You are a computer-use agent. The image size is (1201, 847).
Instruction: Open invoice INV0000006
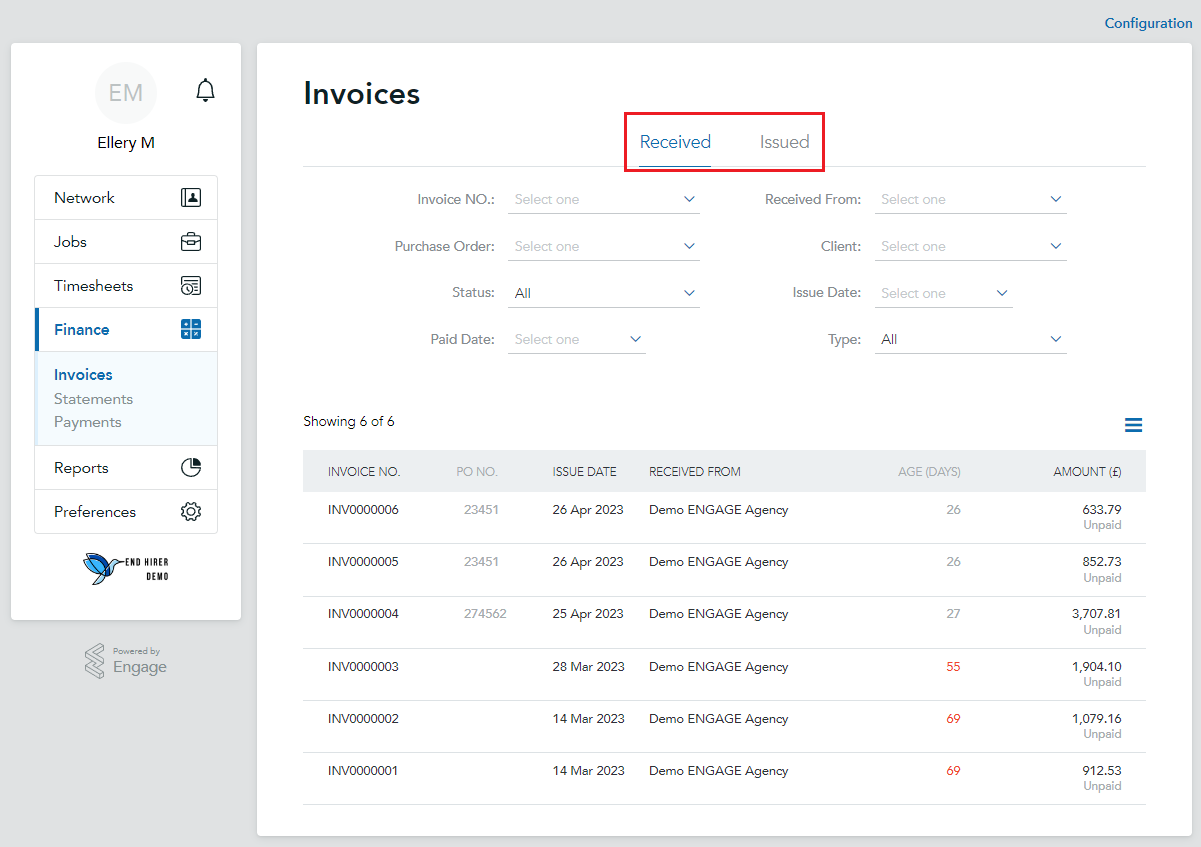coord(363,510)
